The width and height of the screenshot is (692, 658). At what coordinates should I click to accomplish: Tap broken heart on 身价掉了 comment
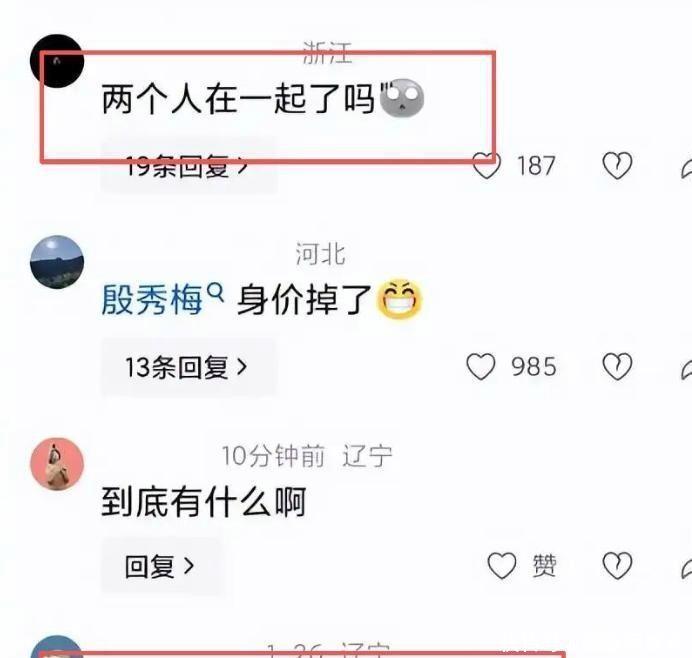coord(617,367)
